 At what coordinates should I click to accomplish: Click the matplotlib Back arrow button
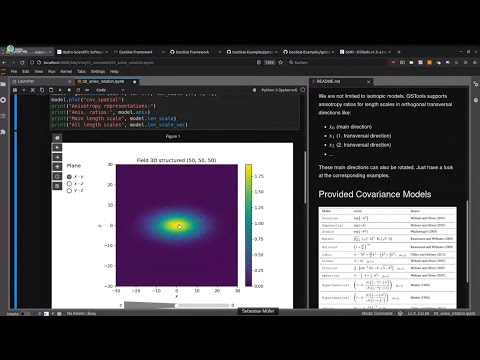[57, 147]
